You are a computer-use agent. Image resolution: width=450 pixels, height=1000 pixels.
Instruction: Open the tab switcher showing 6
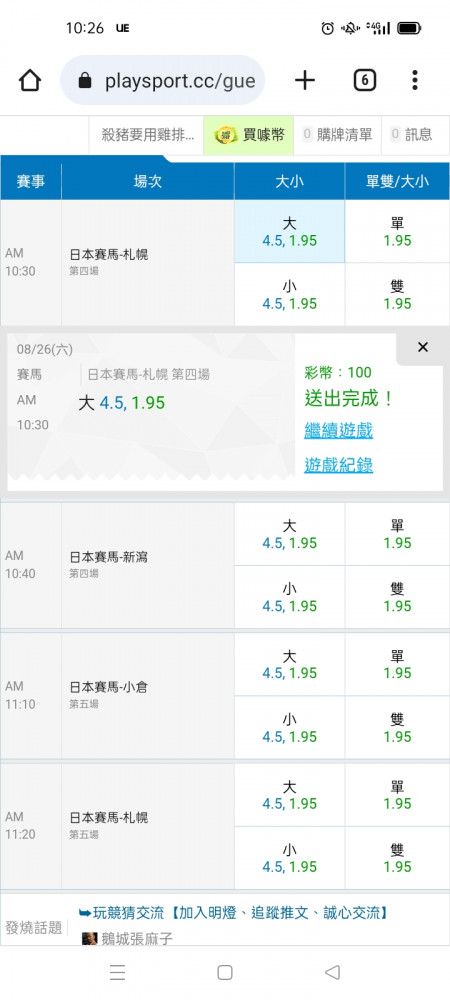pyautogui.click(x=364, y=80)
